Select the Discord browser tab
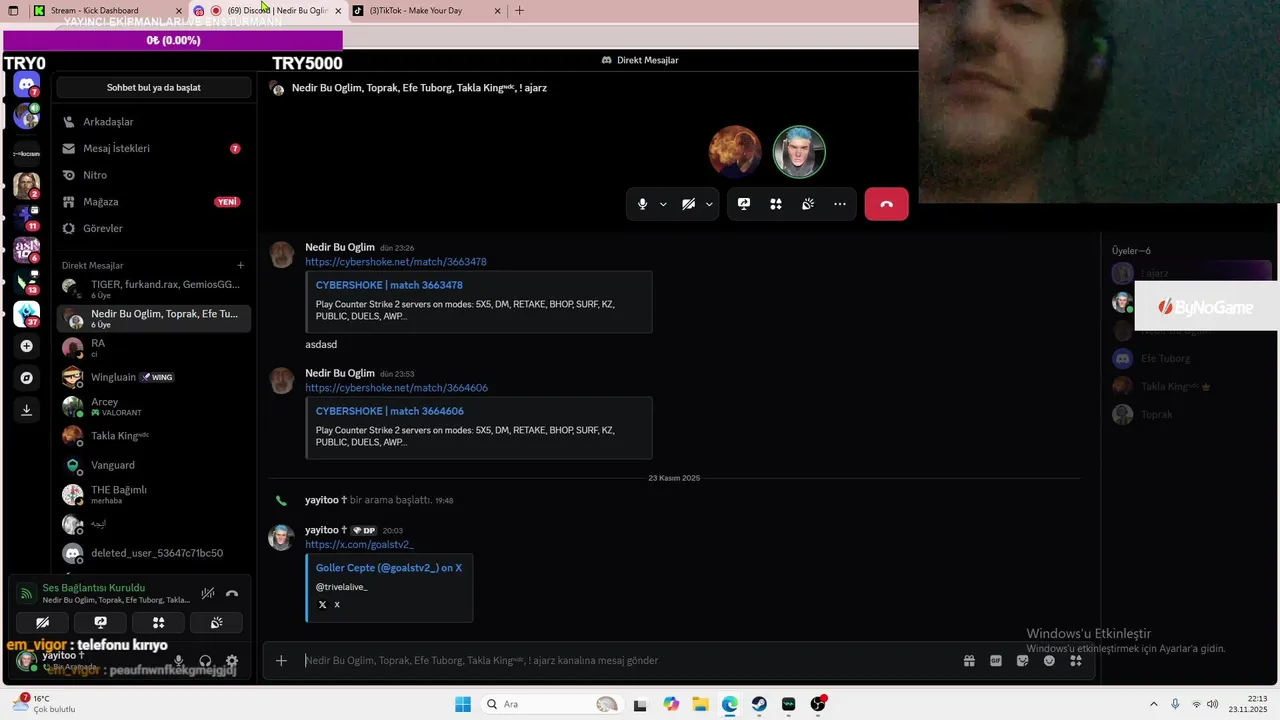The image size is (1280, 720). point(268,10)
